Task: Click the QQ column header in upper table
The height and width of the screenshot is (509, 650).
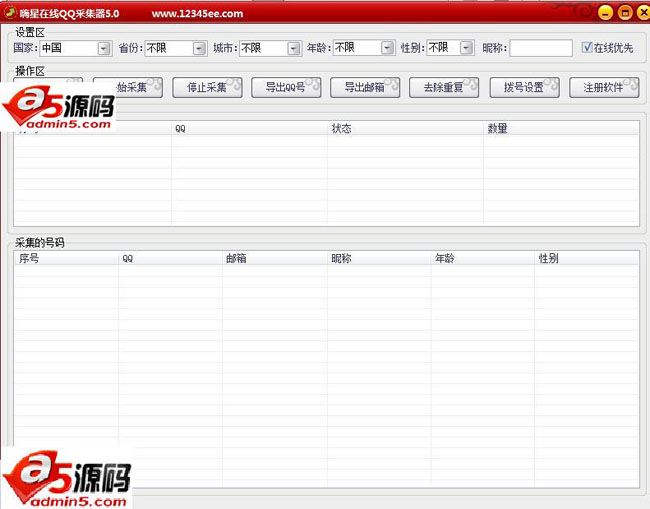Action: [x=249, y=128]
